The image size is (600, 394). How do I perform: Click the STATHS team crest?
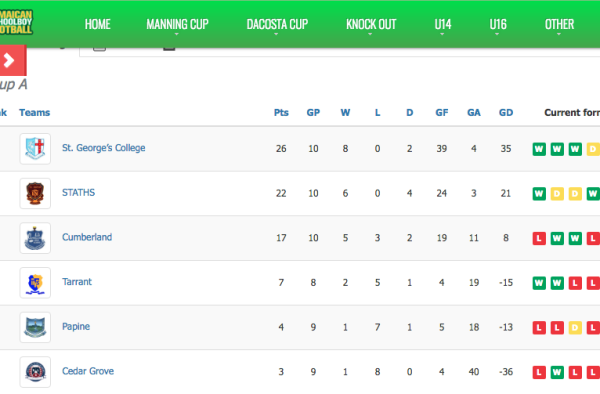click(x=35, y=193)
